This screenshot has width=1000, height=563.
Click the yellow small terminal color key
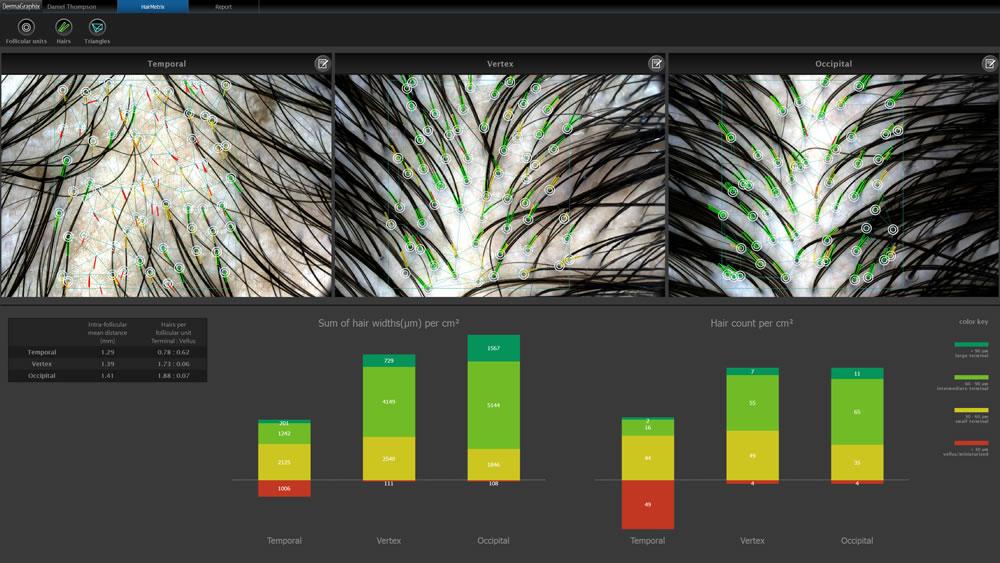point(971,410)
